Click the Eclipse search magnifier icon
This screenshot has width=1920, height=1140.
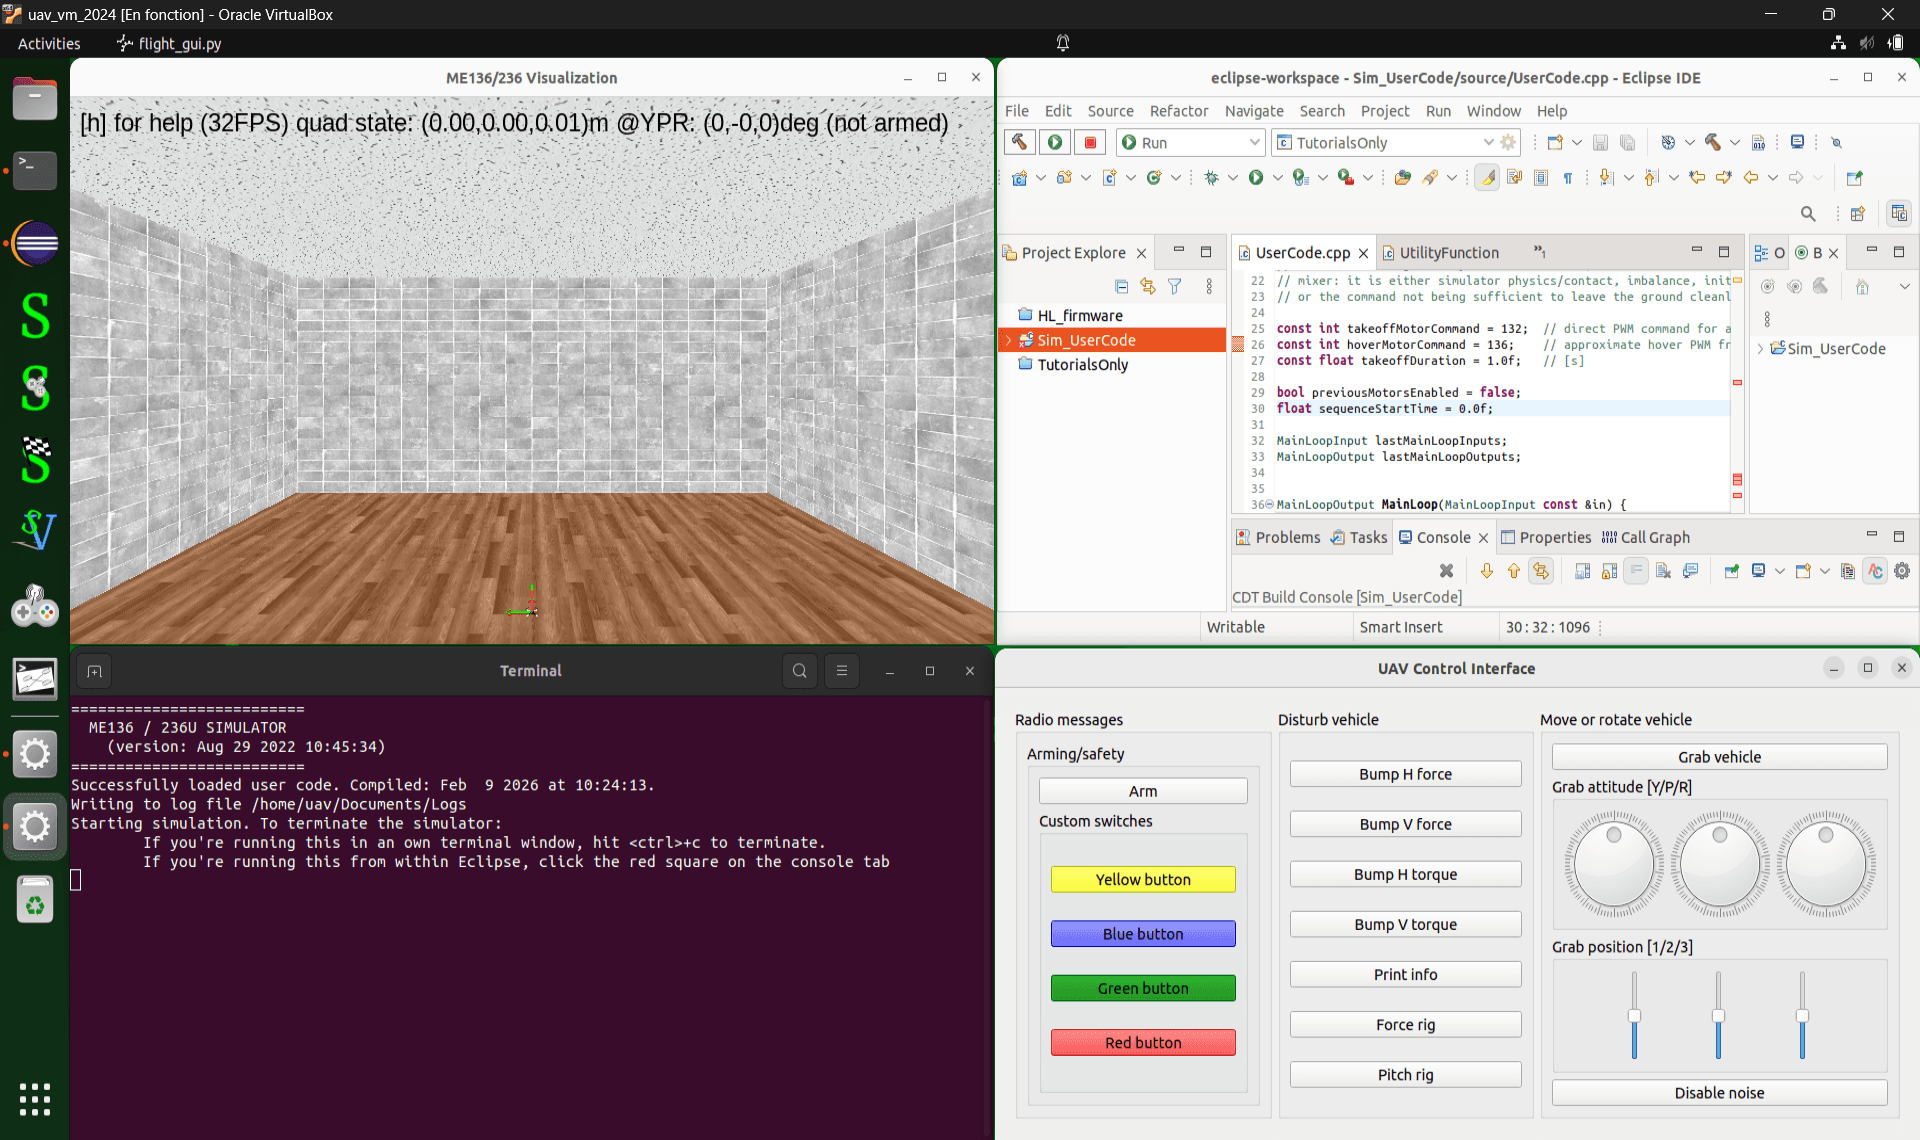(1808, 213)
